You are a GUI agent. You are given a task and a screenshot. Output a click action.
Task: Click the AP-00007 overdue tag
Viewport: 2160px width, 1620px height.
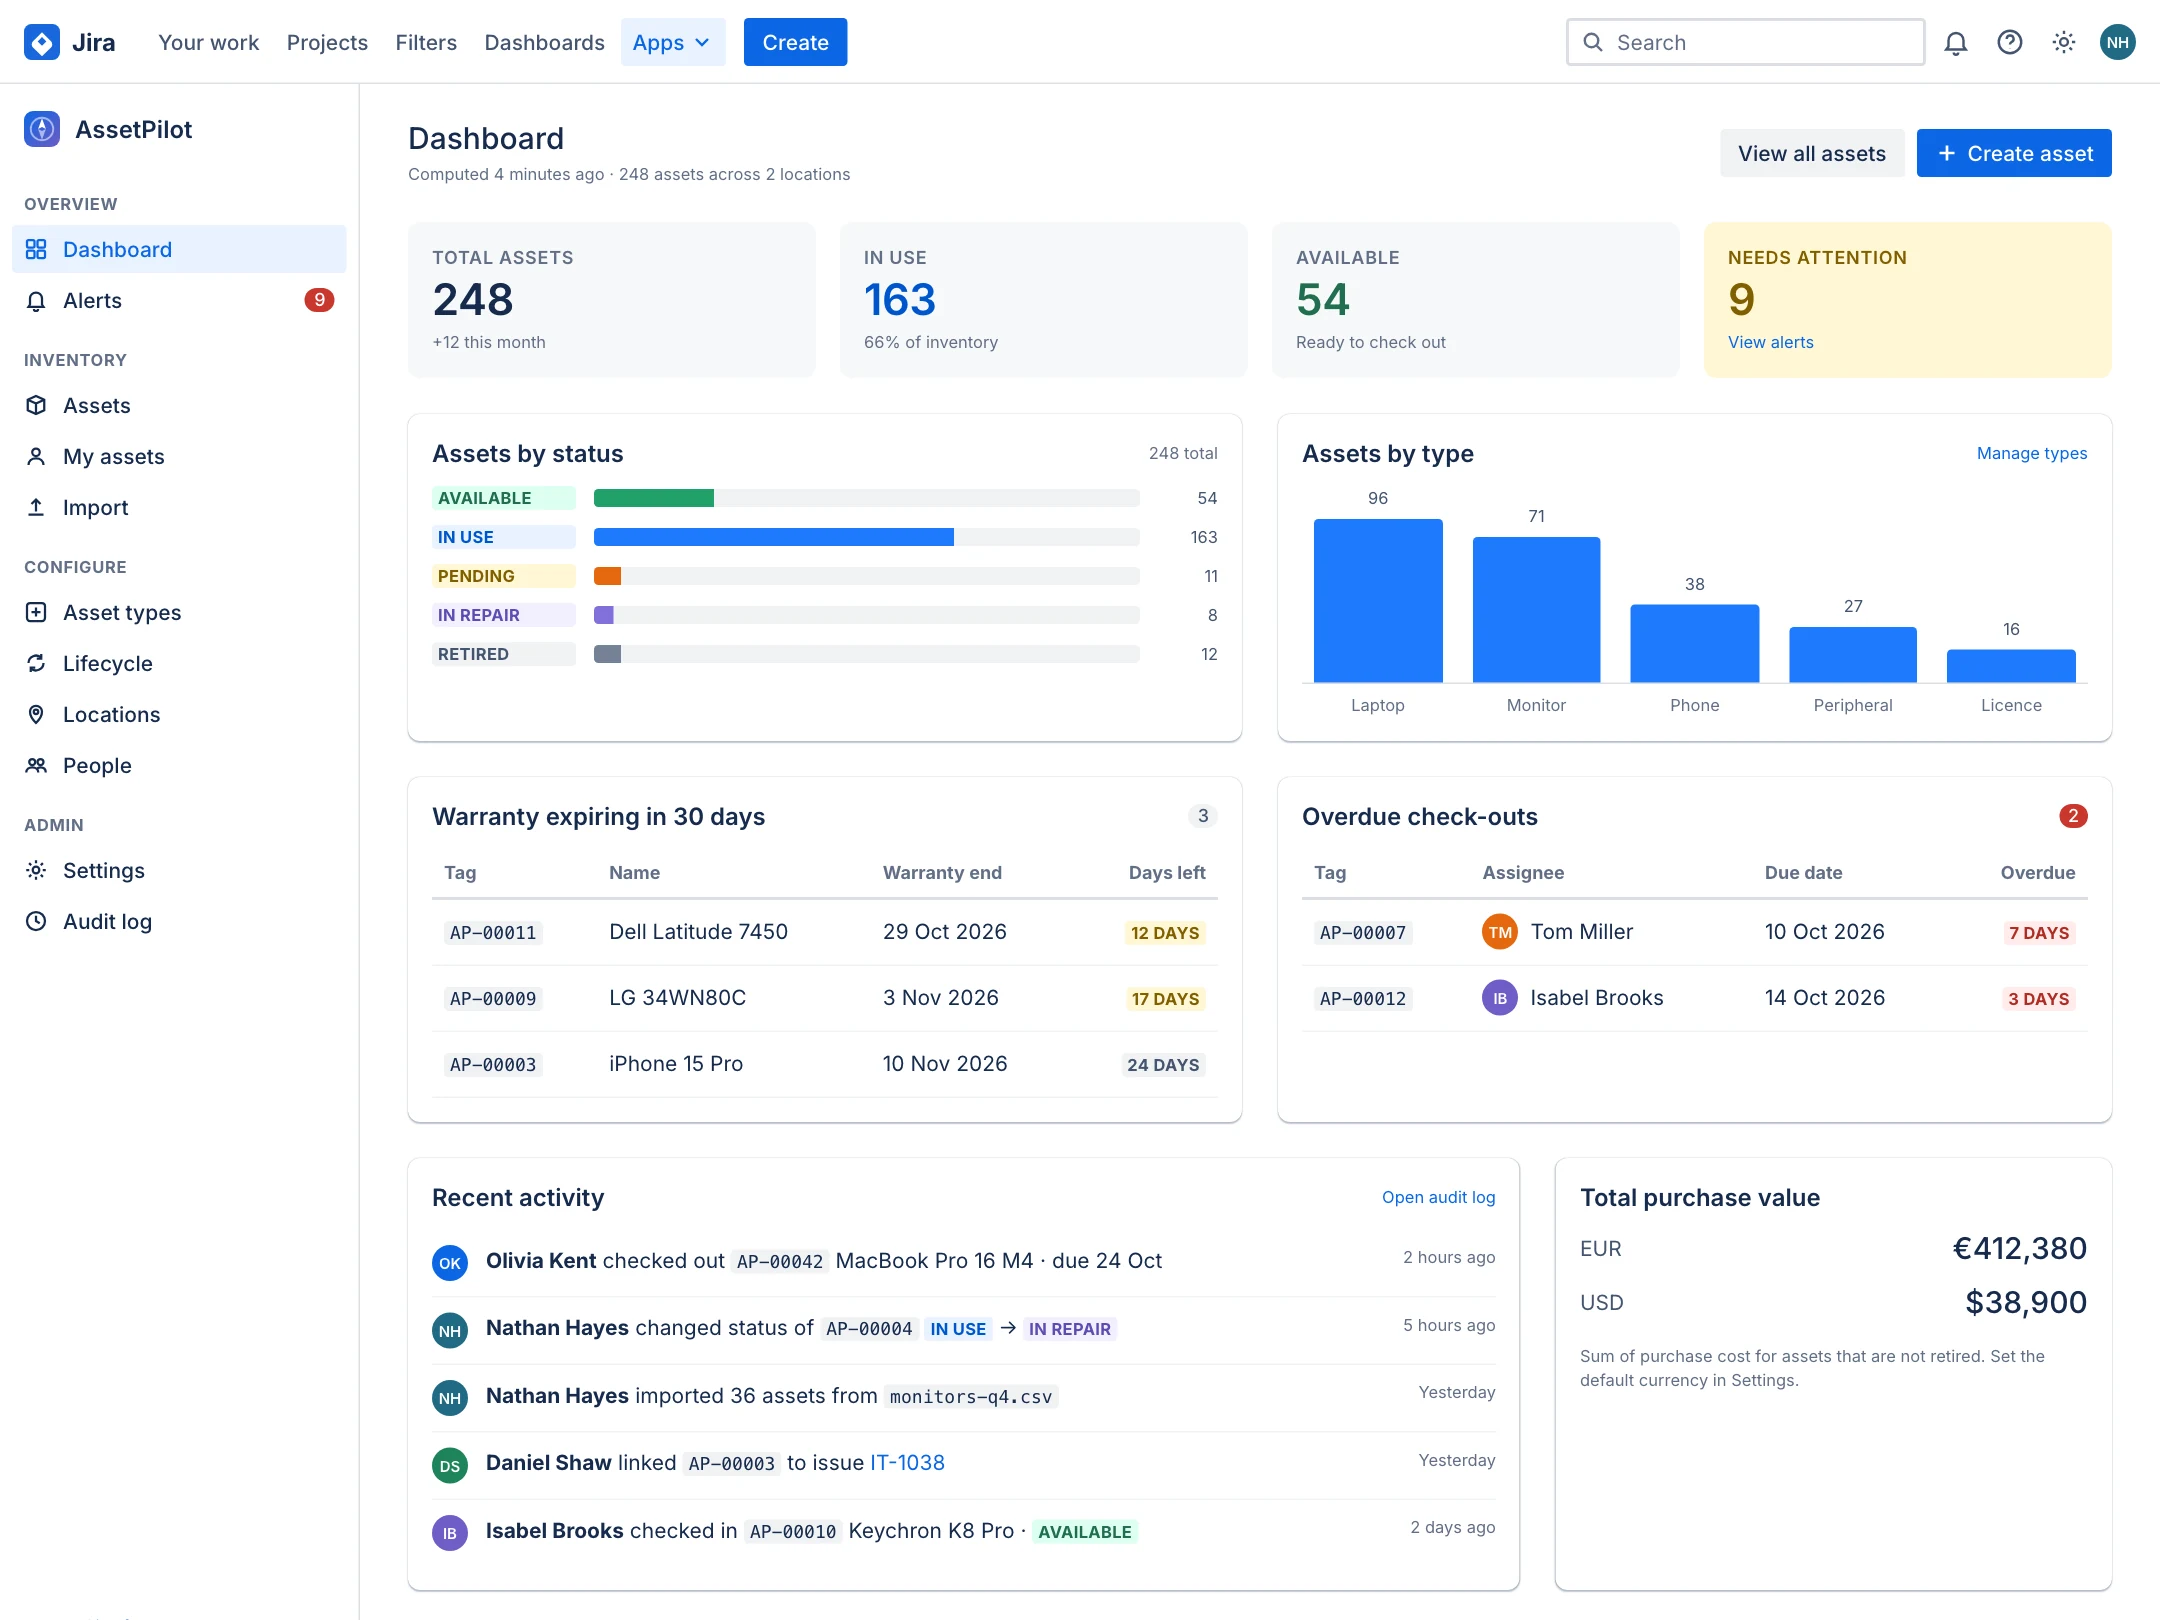(x=1363, y=932)
